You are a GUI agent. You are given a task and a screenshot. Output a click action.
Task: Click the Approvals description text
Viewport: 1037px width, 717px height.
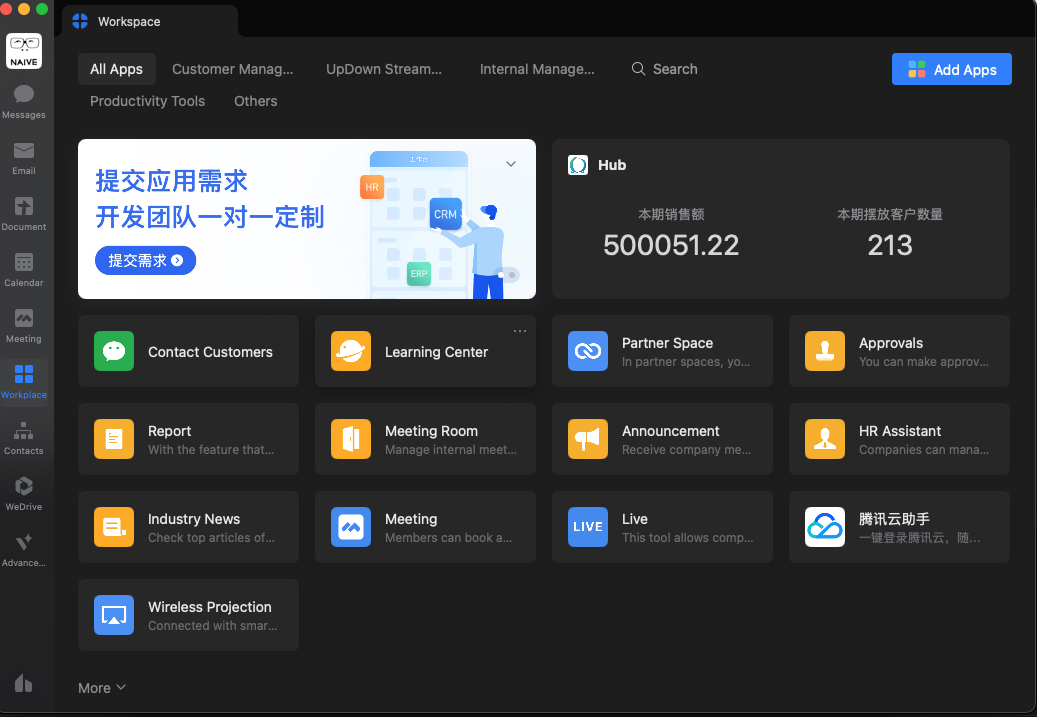coord(923,362)
